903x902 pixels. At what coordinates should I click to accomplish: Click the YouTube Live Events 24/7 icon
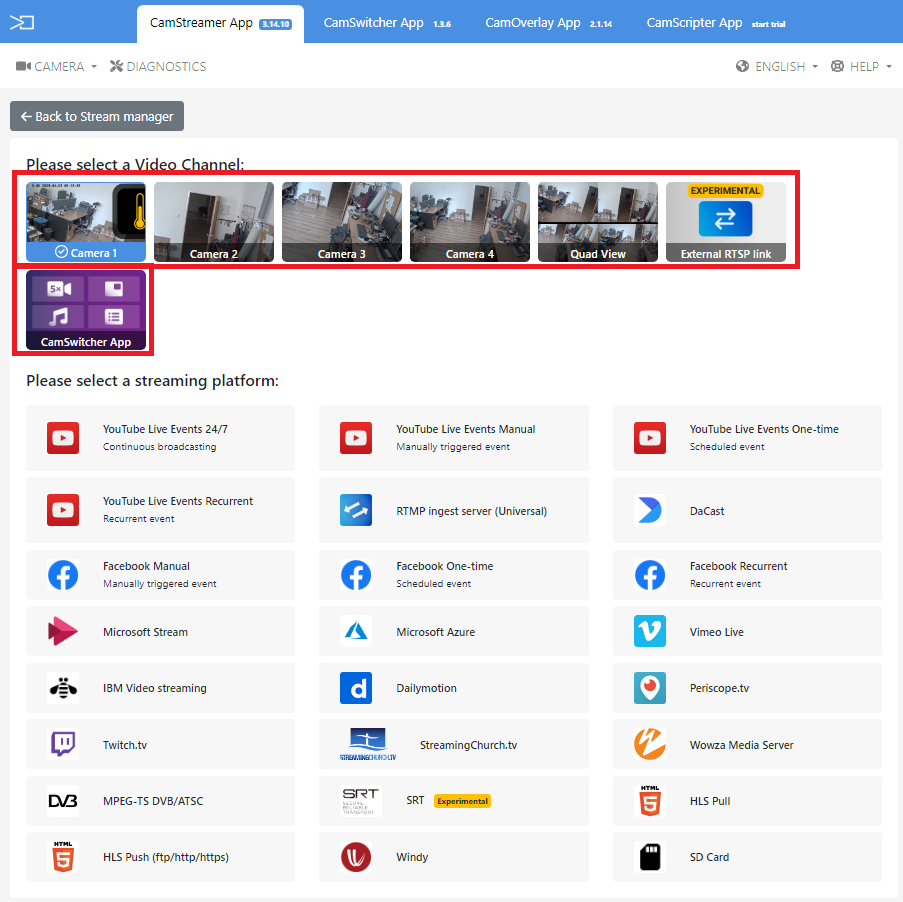pos(63,438)
